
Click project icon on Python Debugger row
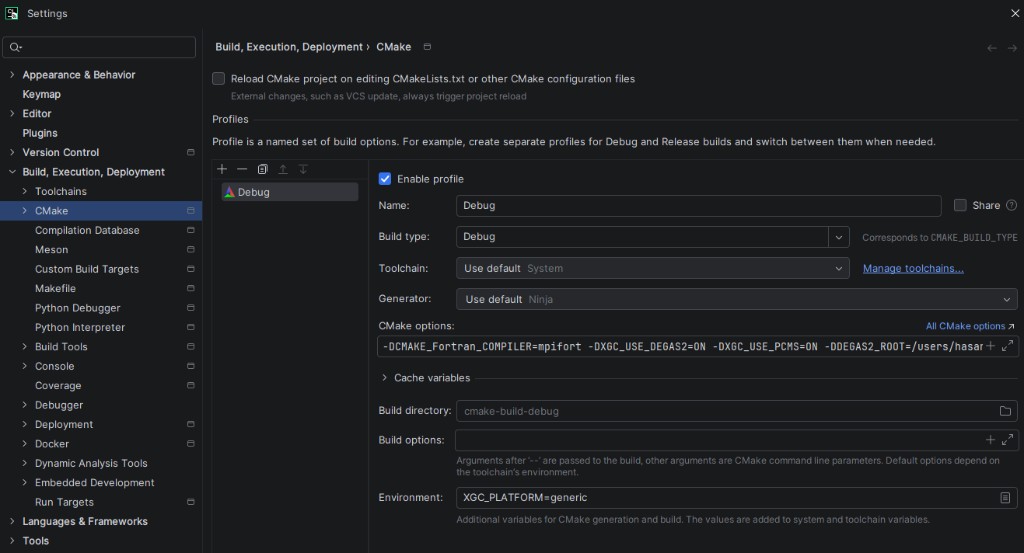191,308
